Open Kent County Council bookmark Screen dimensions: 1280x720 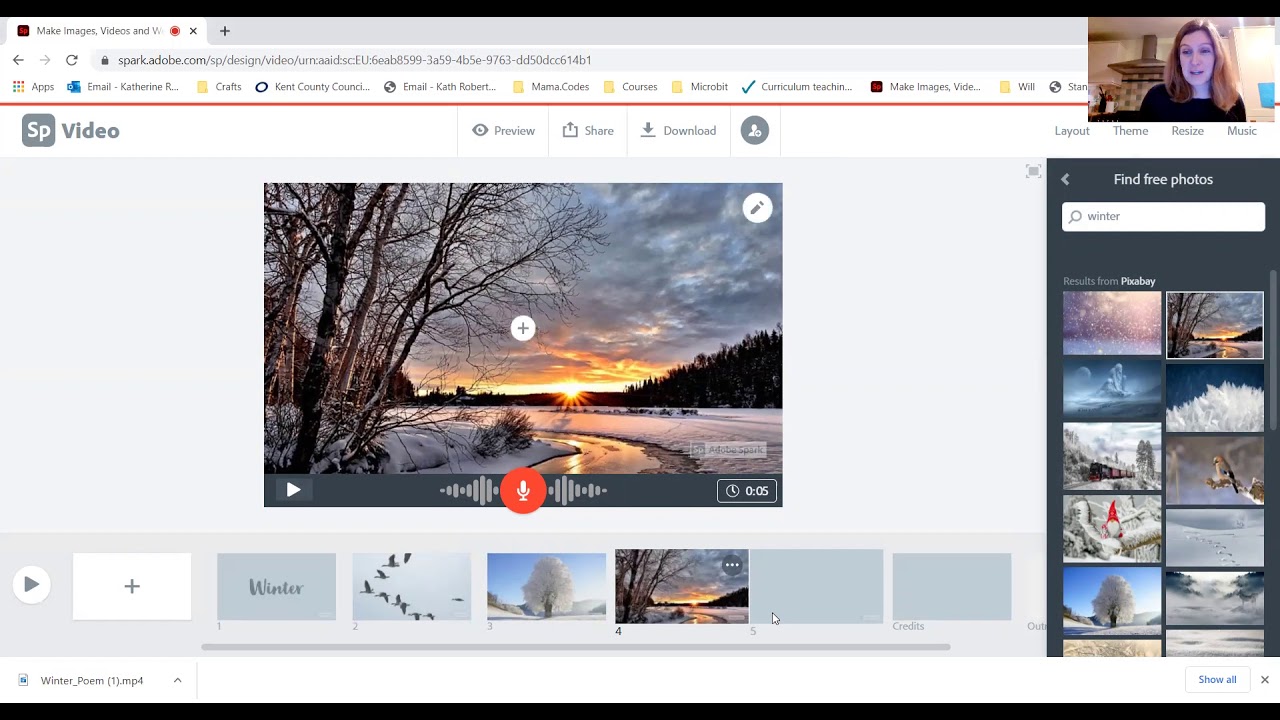click(x=312, y=87)
